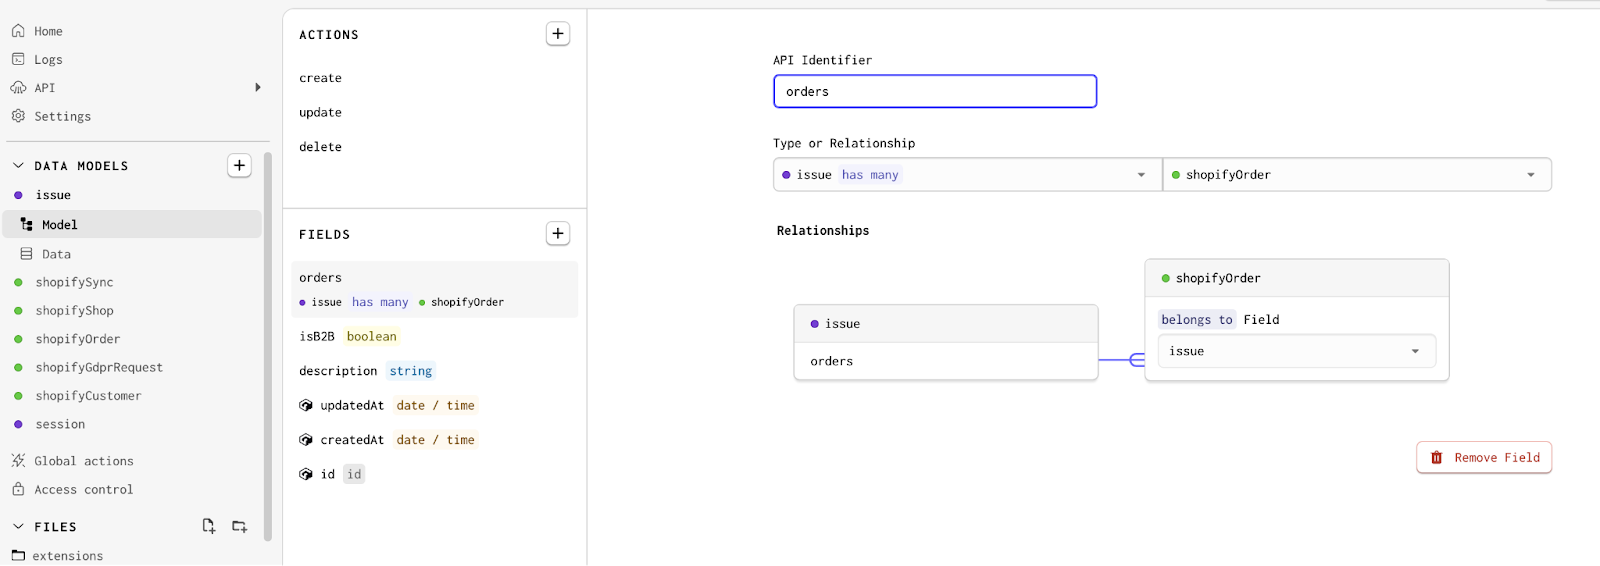Open the issue has many relationship dropdown
This screenshot has width=1600, height=566.
coord(967,175)
